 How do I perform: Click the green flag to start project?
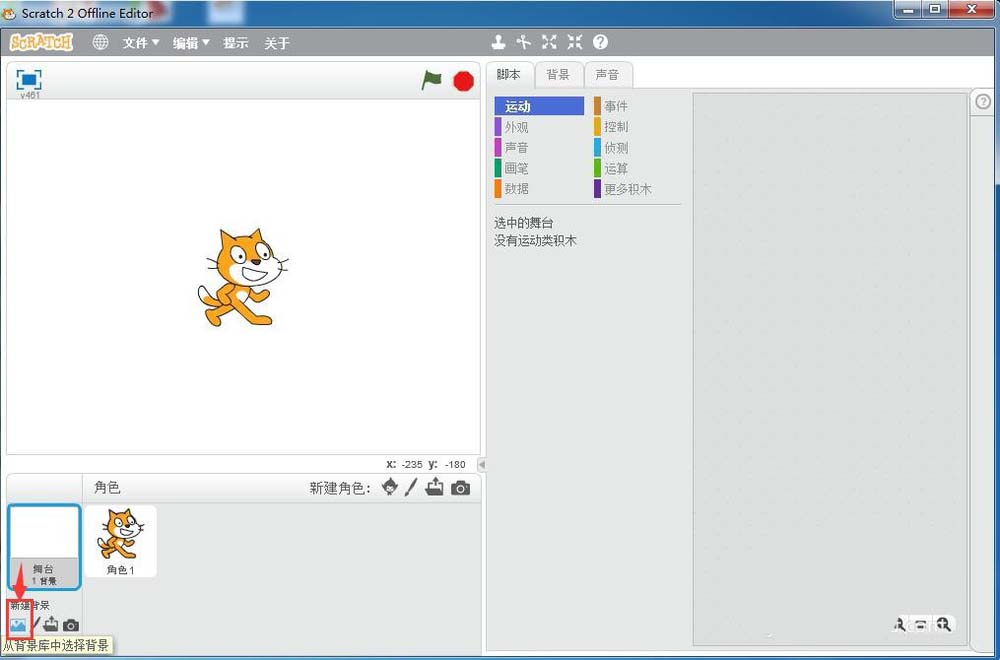click(x=432, y=81)
